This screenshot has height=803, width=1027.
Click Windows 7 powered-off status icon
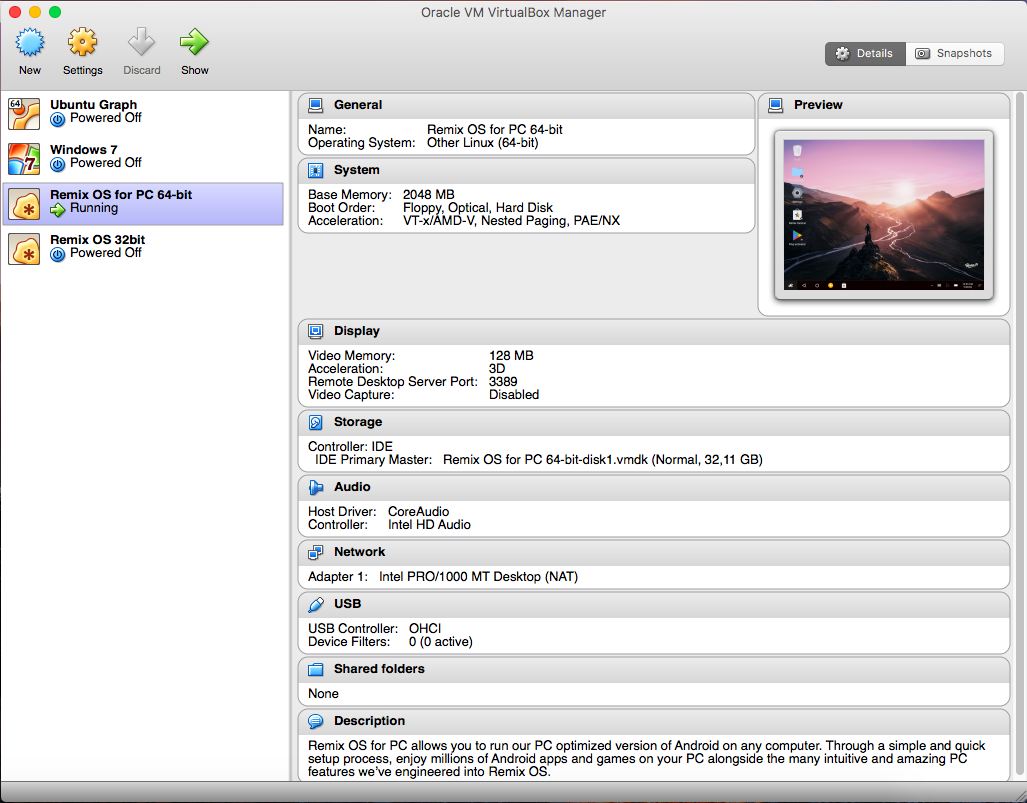click(58, 164)
